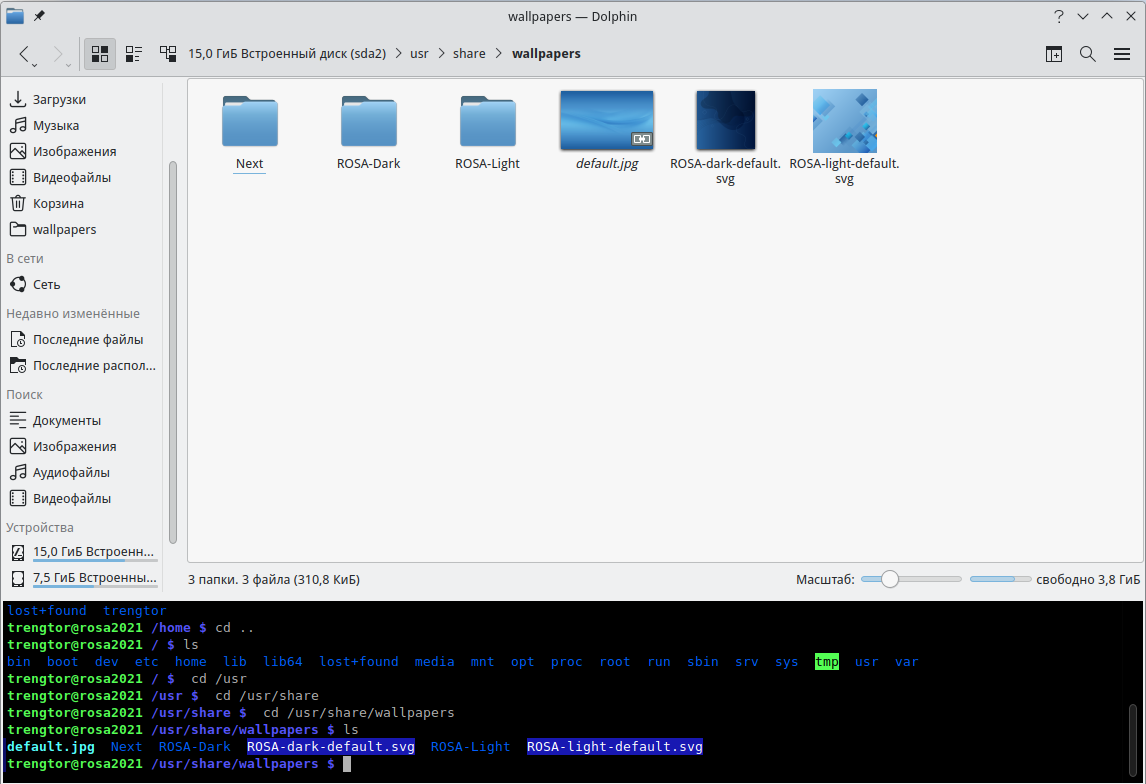The image size is (1146, 784).
Task: Go forward with the forward arrow
Action: click(x=58, y=53)
